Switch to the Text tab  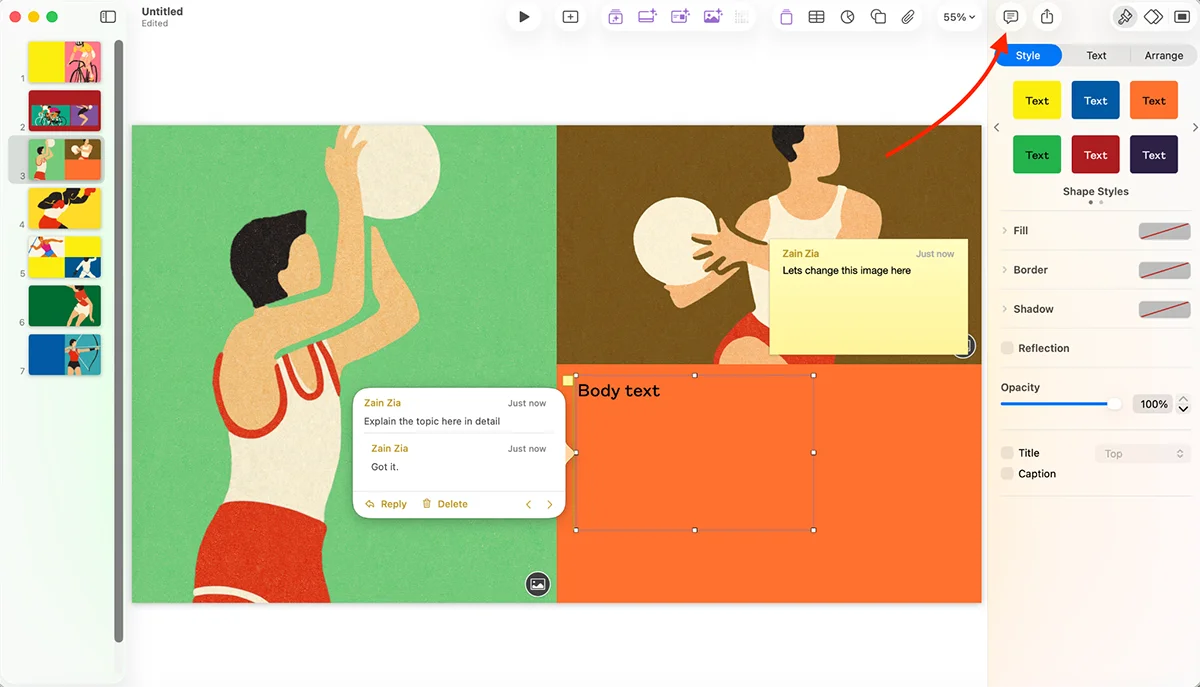click(x=1097, y=56)
